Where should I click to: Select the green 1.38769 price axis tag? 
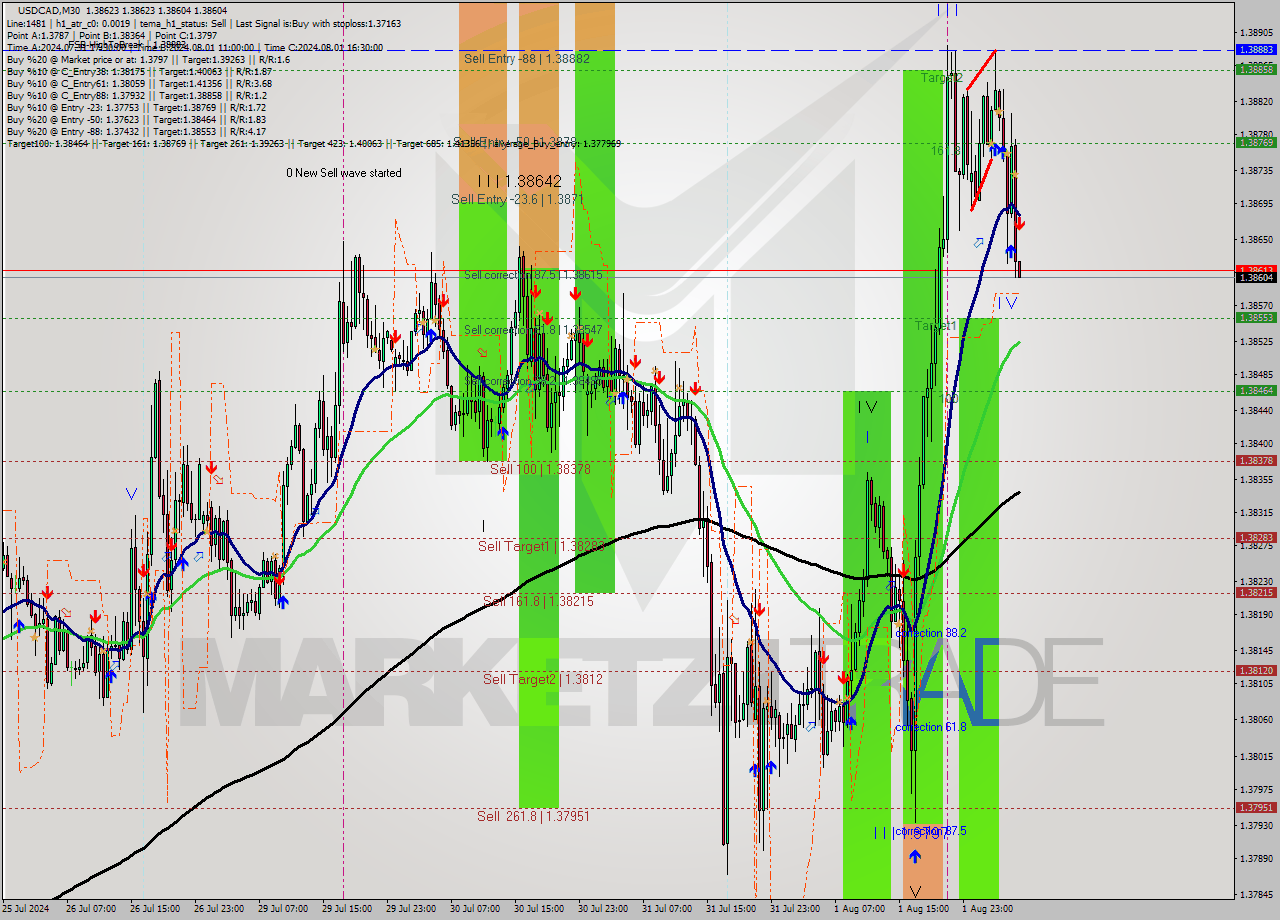pos(1256,143)
